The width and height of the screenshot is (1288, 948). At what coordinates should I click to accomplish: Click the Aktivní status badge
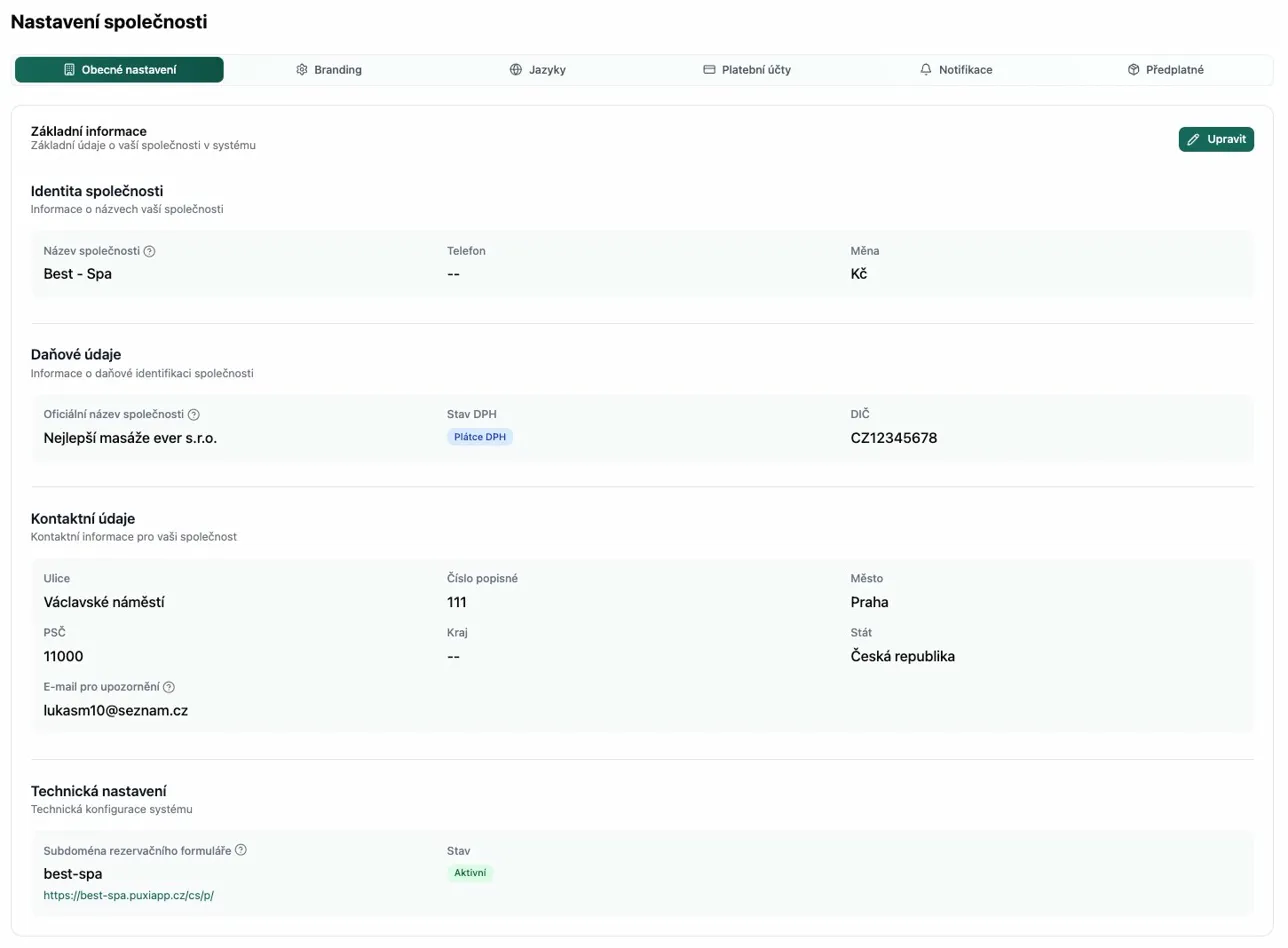pyautogui.click(x=470, y=873)
